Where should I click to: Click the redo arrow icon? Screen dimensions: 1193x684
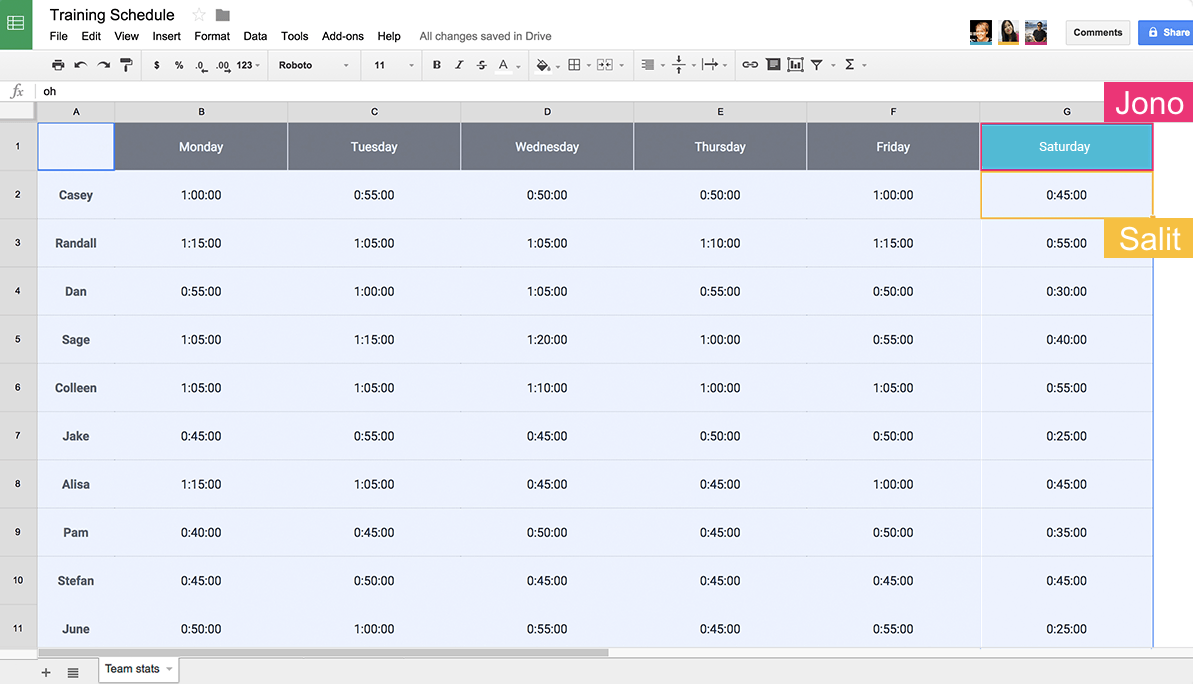click(103, 65)
